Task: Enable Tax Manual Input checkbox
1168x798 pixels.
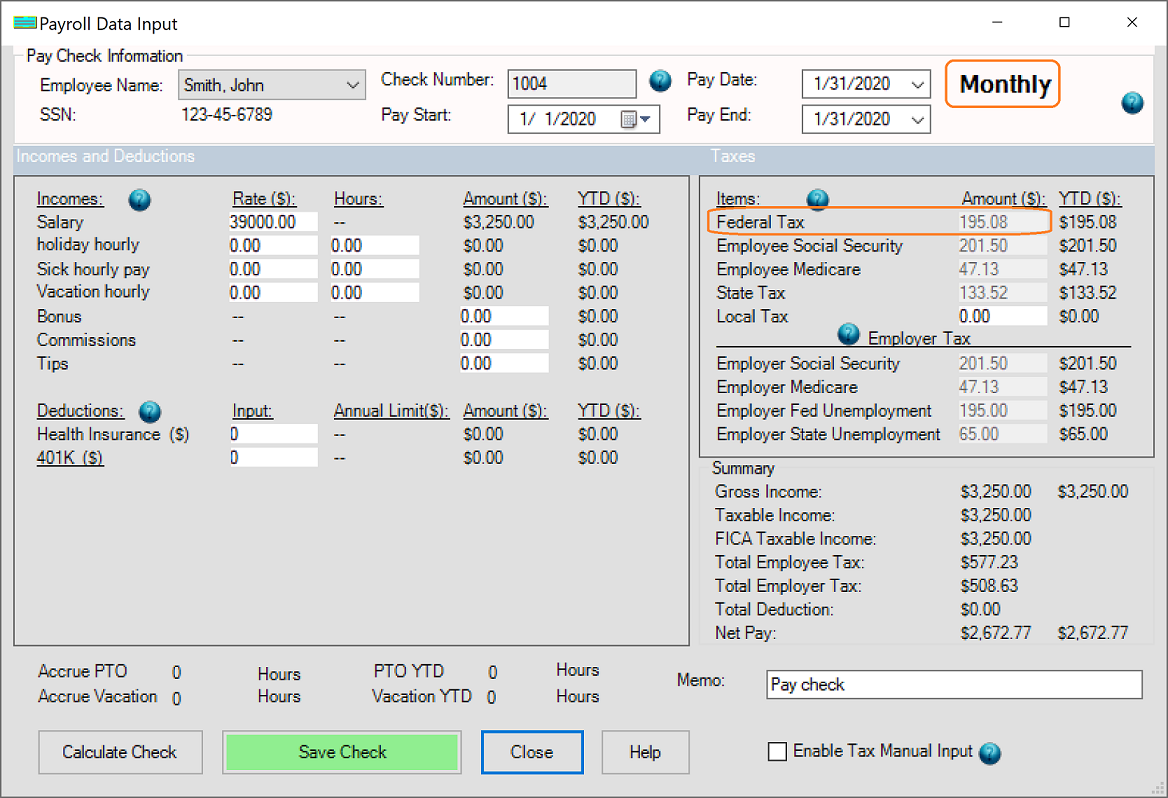Action: (x=777, y=752)
